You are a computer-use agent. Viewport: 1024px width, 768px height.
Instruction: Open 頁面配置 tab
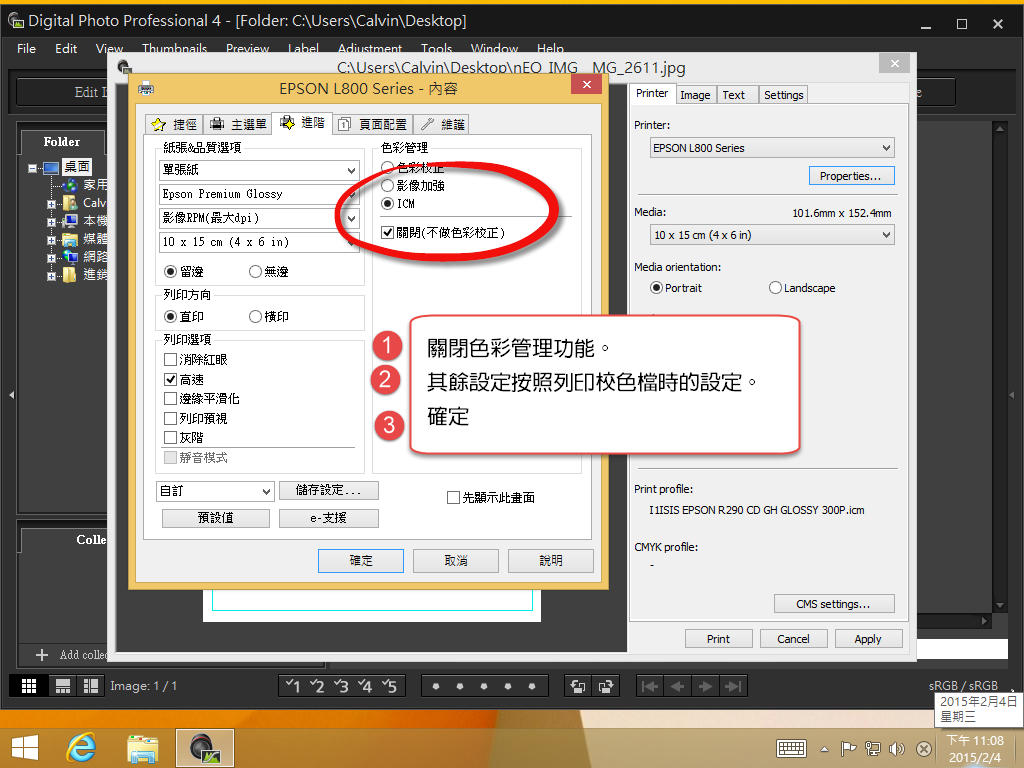pyautogui.click(x=373, y=124)
